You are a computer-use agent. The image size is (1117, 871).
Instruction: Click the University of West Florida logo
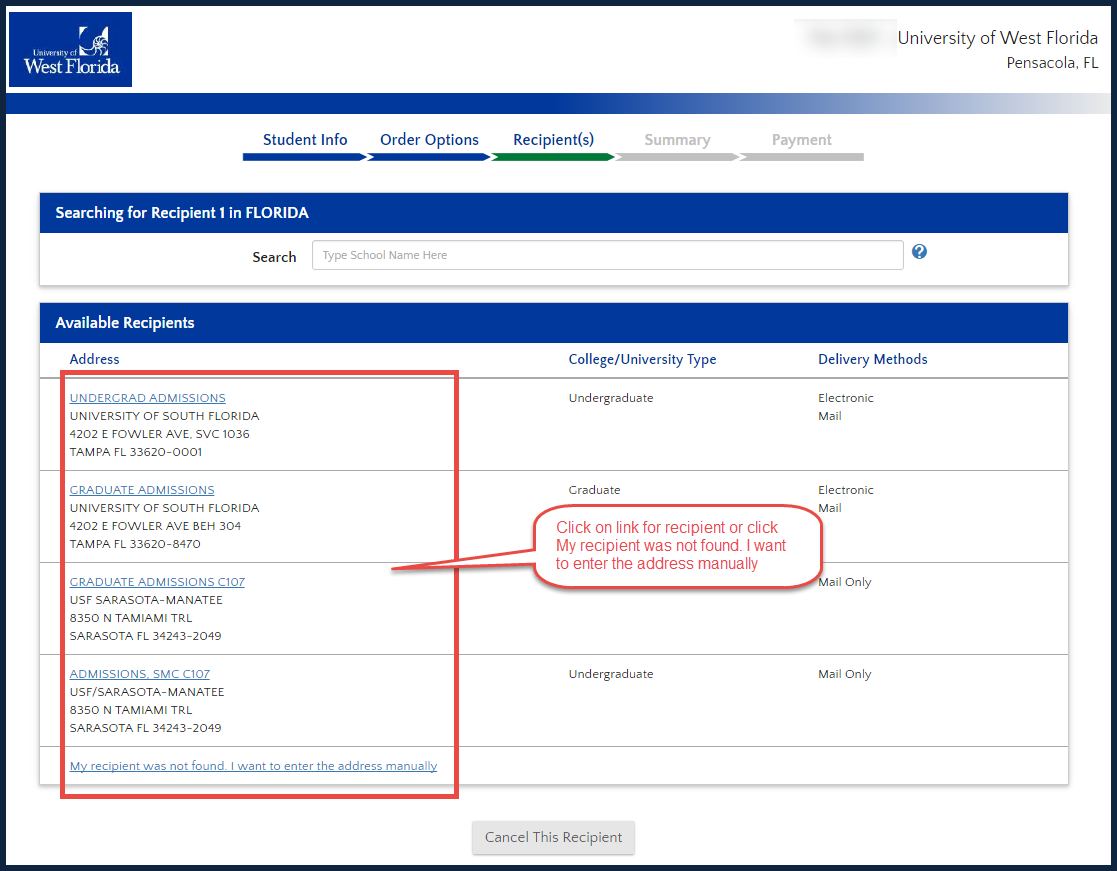[71, 49]
